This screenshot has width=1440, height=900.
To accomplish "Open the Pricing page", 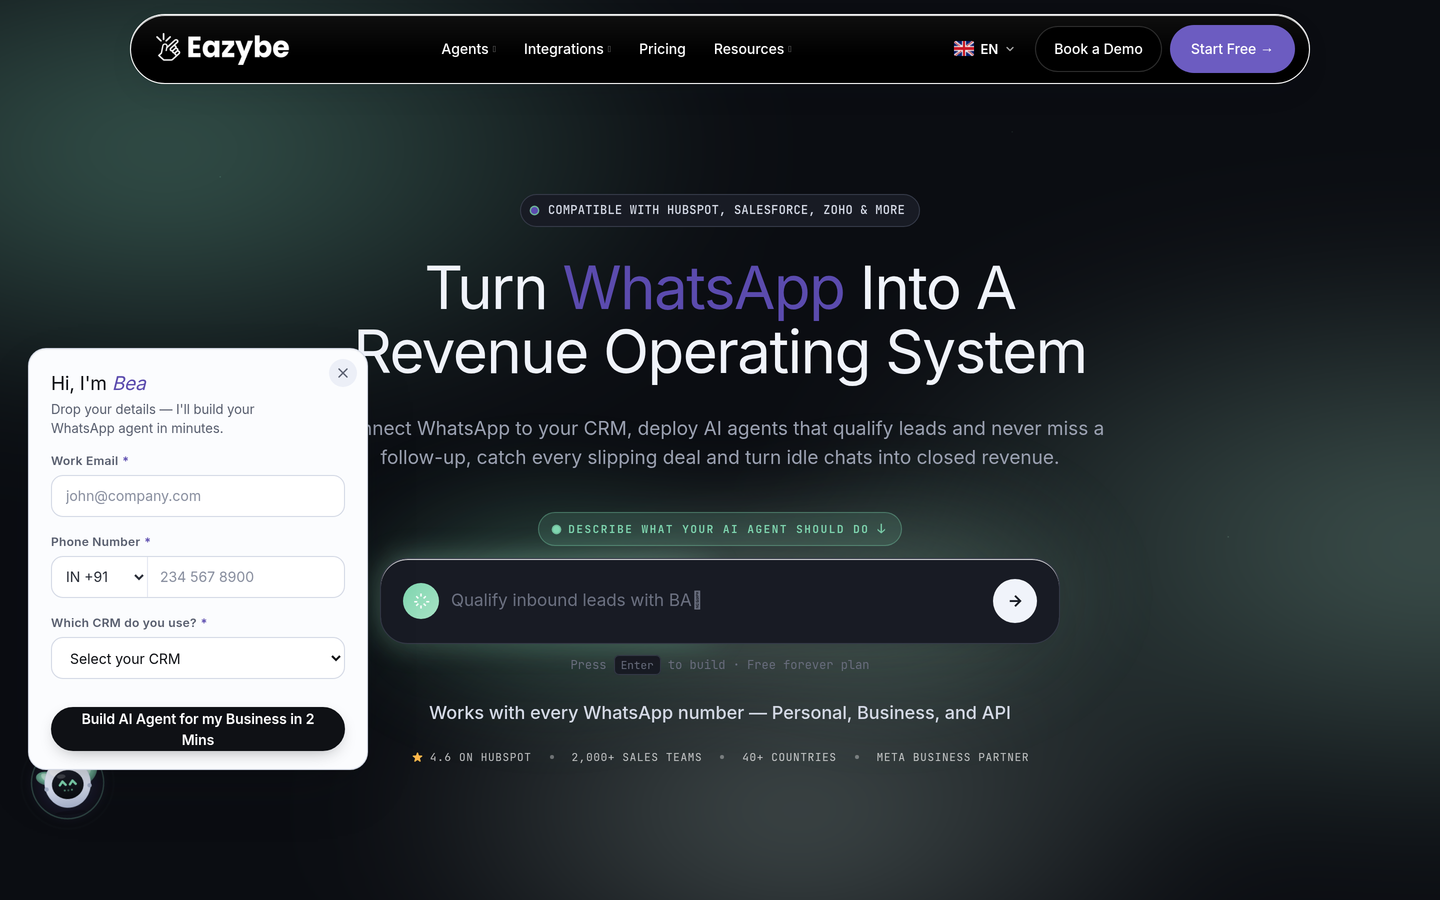I will (x=662, y=49).
